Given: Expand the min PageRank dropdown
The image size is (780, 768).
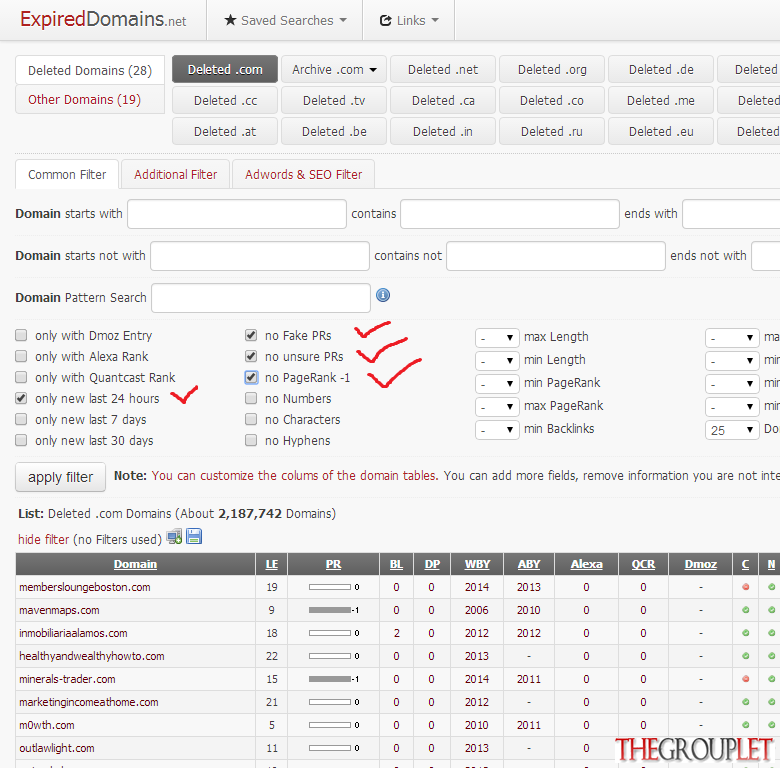Looking at the screenshot, I should point(497,384).
